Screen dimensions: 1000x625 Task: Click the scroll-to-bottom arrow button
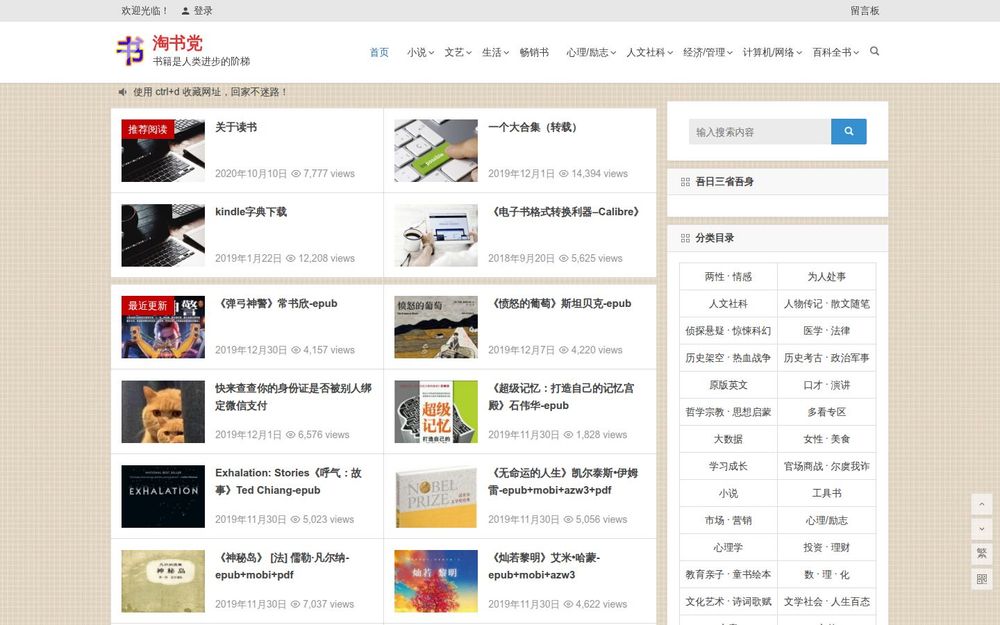(982, 529)
